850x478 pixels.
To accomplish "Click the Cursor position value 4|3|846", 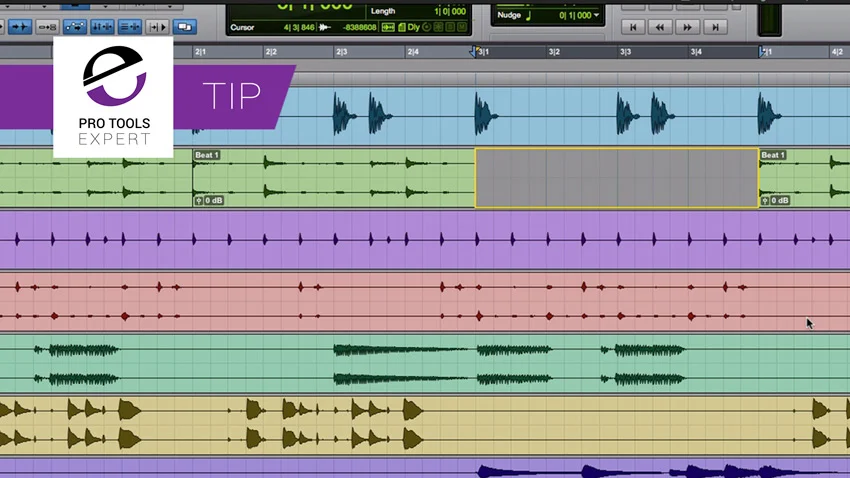I will (299, 27).
